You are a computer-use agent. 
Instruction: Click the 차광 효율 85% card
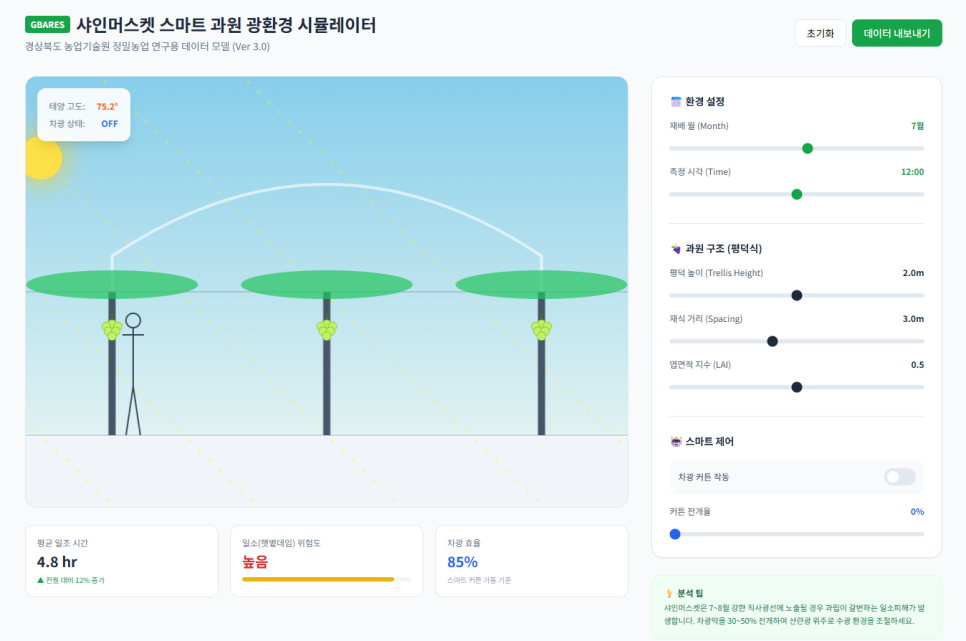[x=532, y=561]
